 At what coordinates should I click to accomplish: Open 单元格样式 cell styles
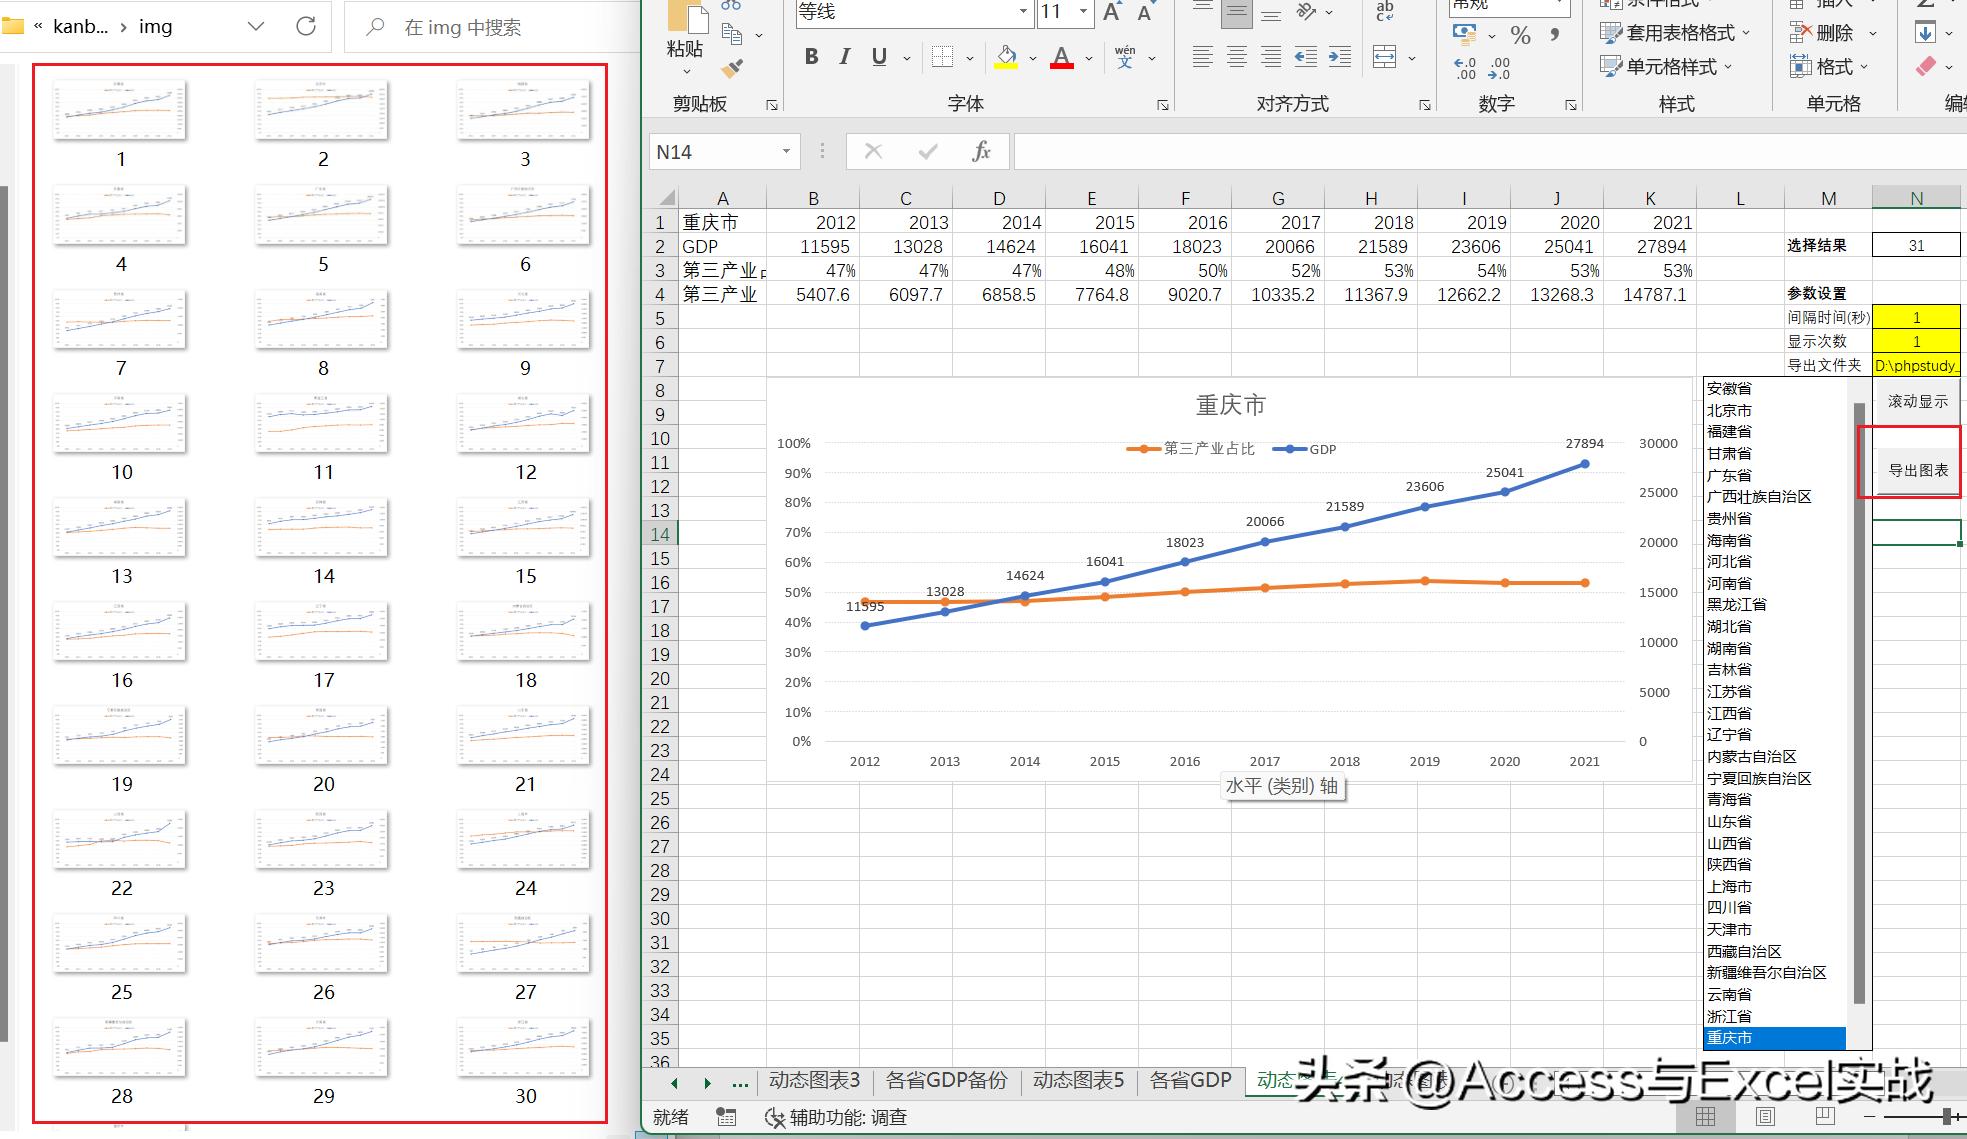1675,67
